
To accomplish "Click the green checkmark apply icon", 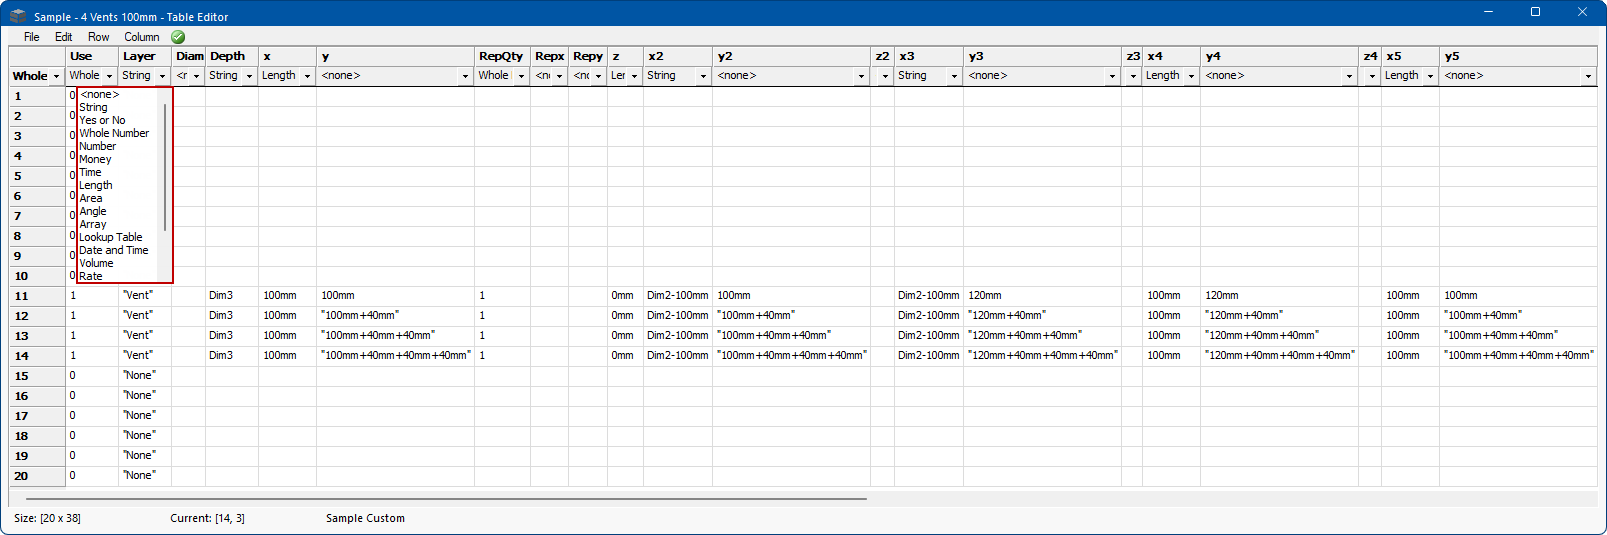I will (x=178, y=37).
